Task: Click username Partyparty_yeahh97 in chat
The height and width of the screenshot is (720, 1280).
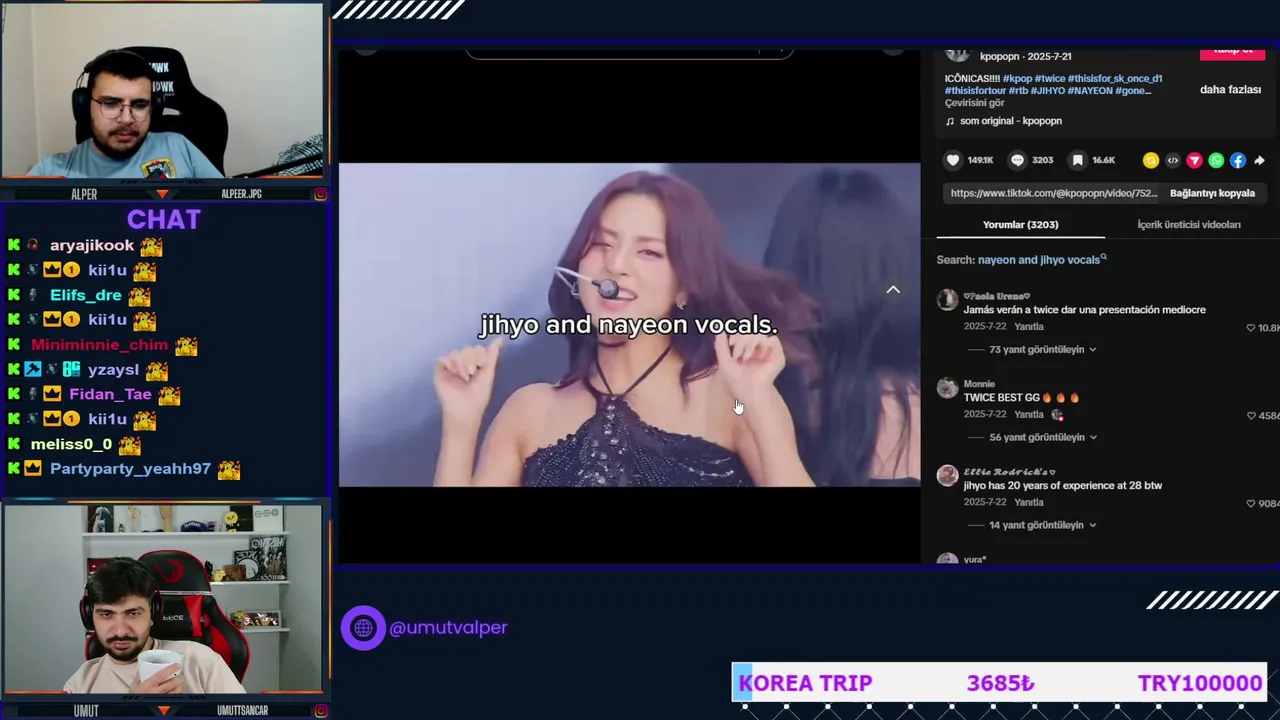Action: 131,469
